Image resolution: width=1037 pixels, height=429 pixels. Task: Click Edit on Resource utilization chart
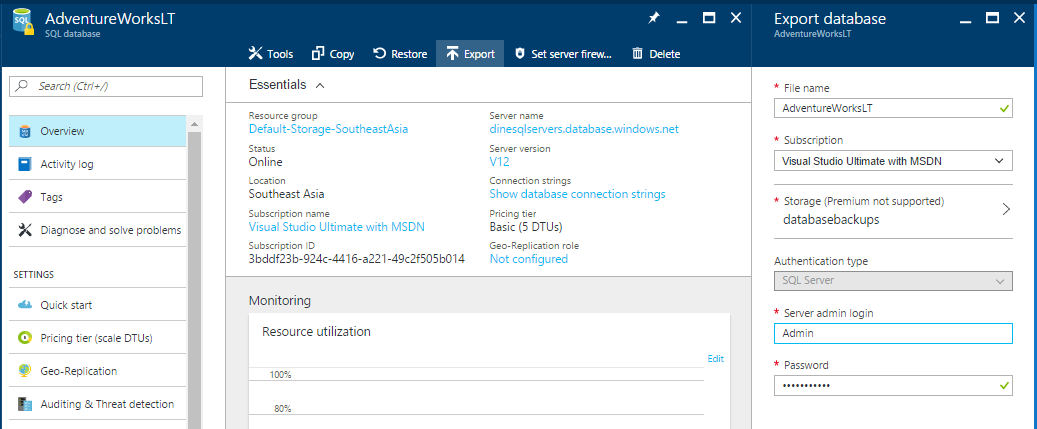[716, 359]
